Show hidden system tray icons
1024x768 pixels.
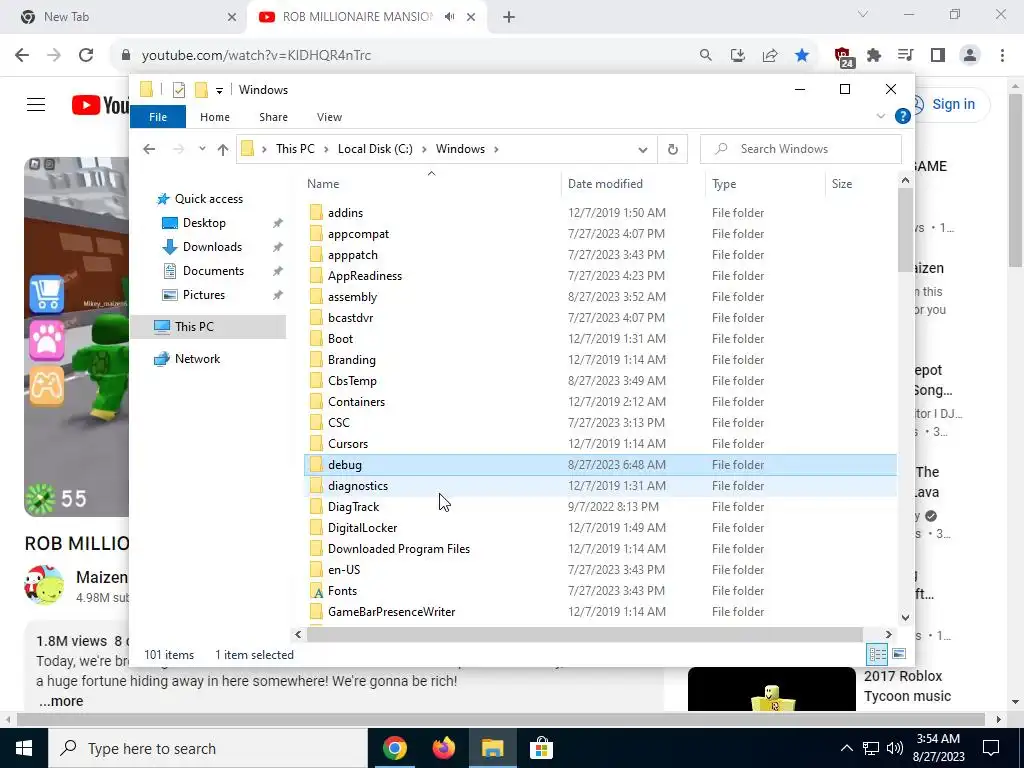(846, 748)
